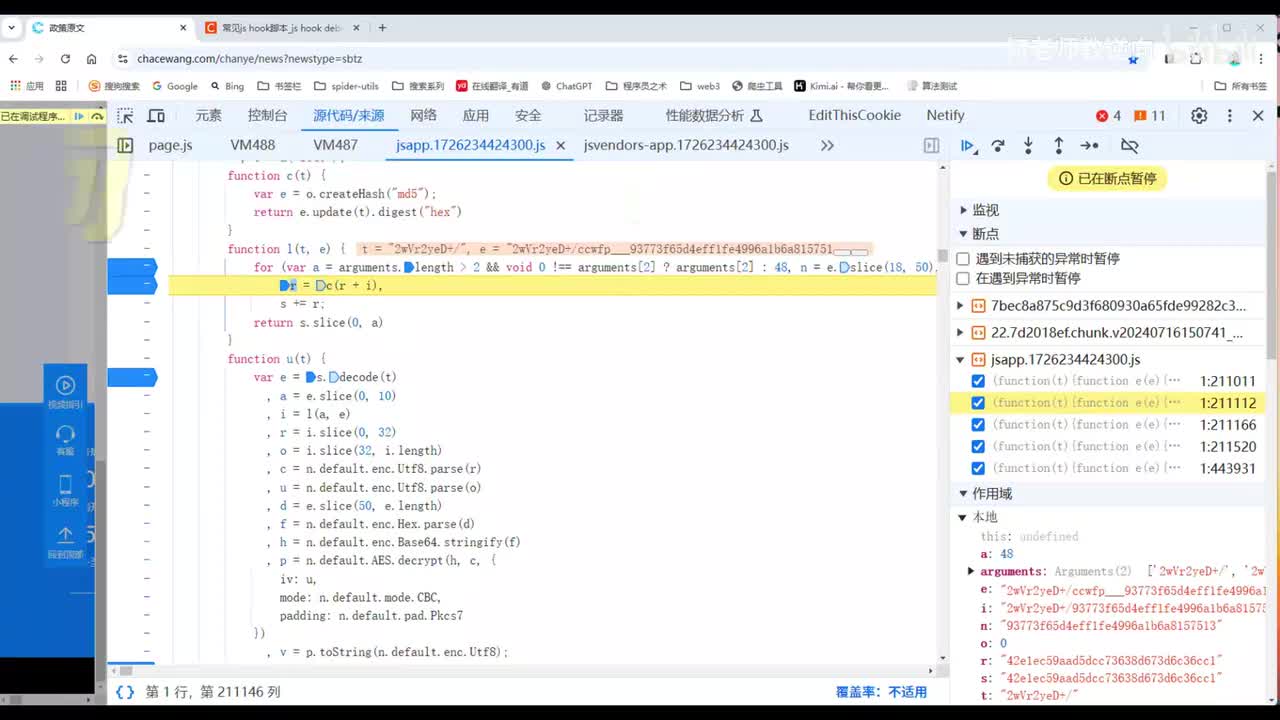The image size is (1280, 720).
Task: Toggle the line breakpoint beside 'for (var a = arguments'
Action: (x=132, y=267)
